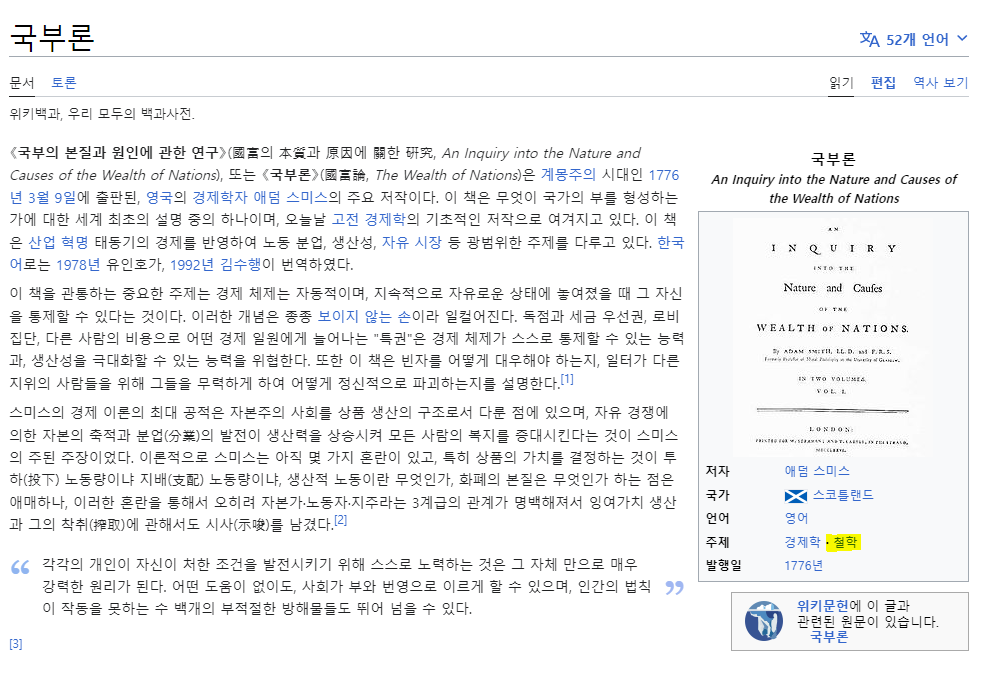Open the 위키문헌 link
Image resolution: width=1008 pixels, height=683 pixels.
pyautogui.click(x=822, y=606)
